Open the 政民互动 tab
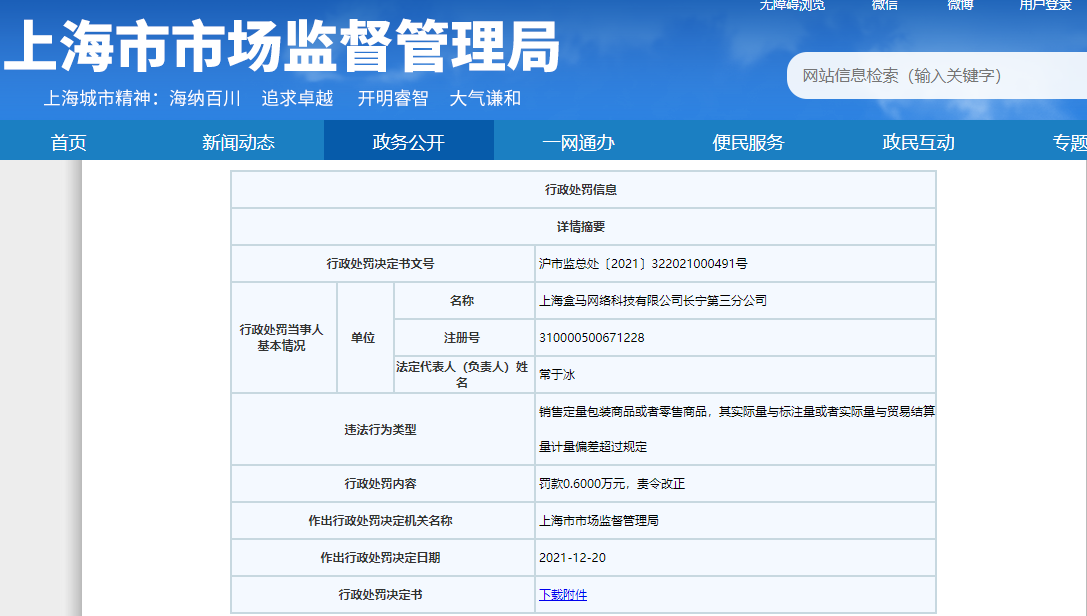The width and height of the screenshot is (1087, 616). click(x=918, y=142)
